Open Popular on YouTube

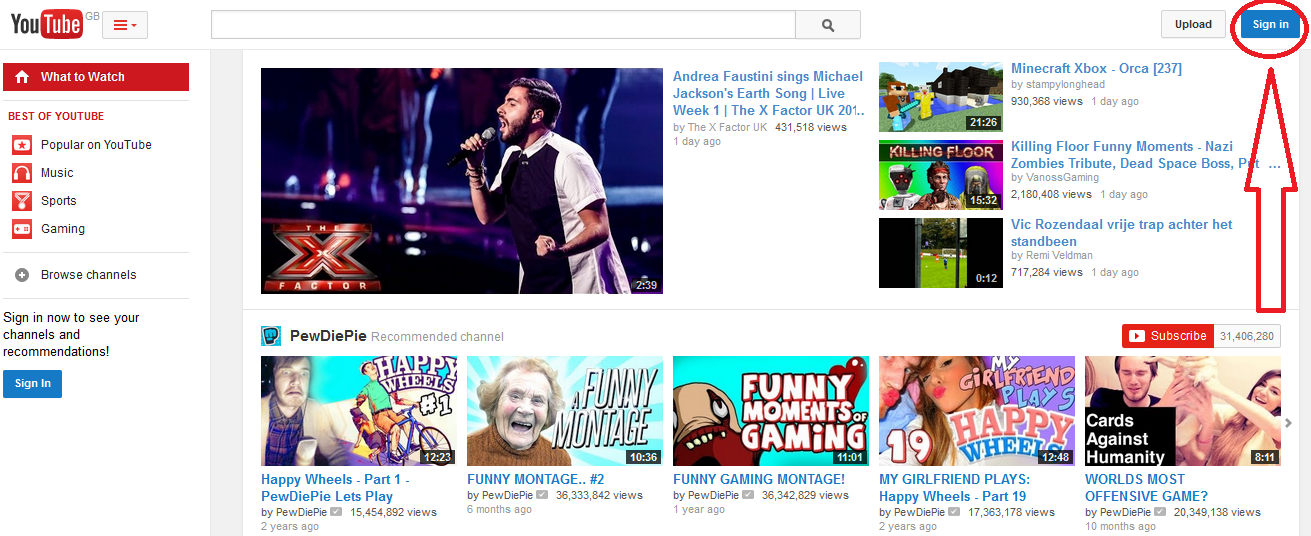(x=96, y=145)
